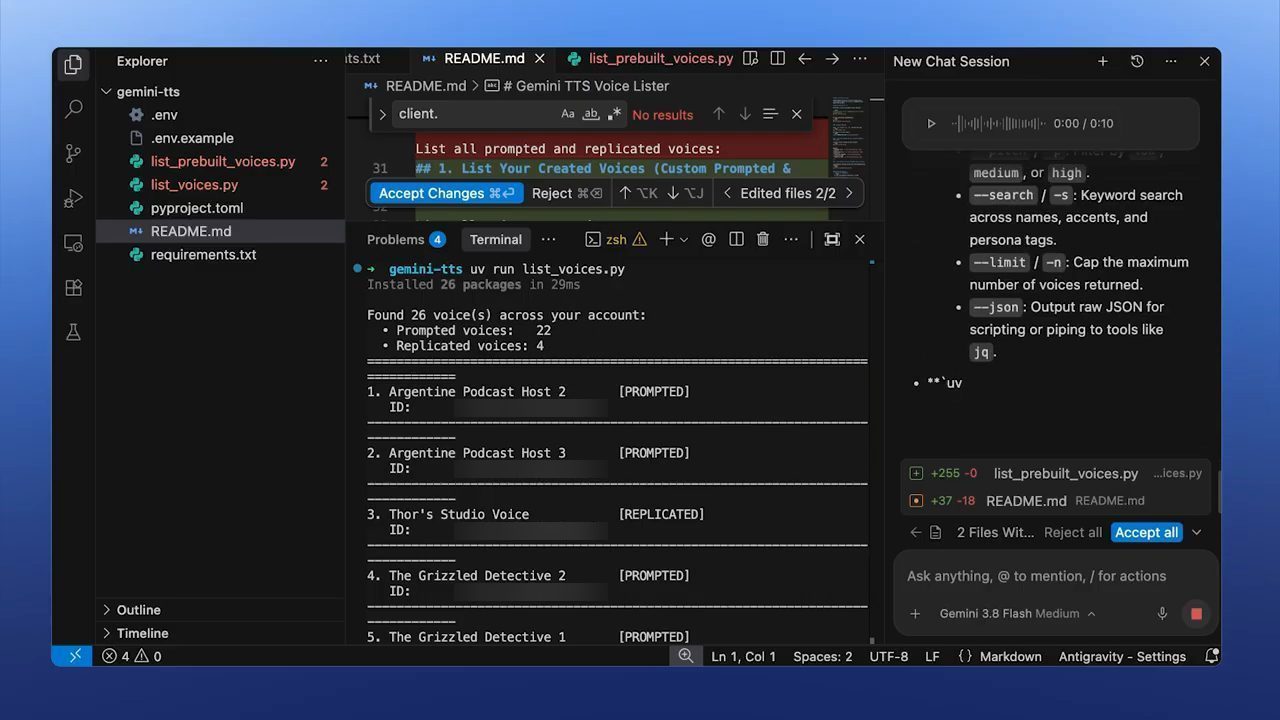This screenshot has width=1280, height=720.
Task: Stop generation with the red stop button
Action: [1196, 614]
